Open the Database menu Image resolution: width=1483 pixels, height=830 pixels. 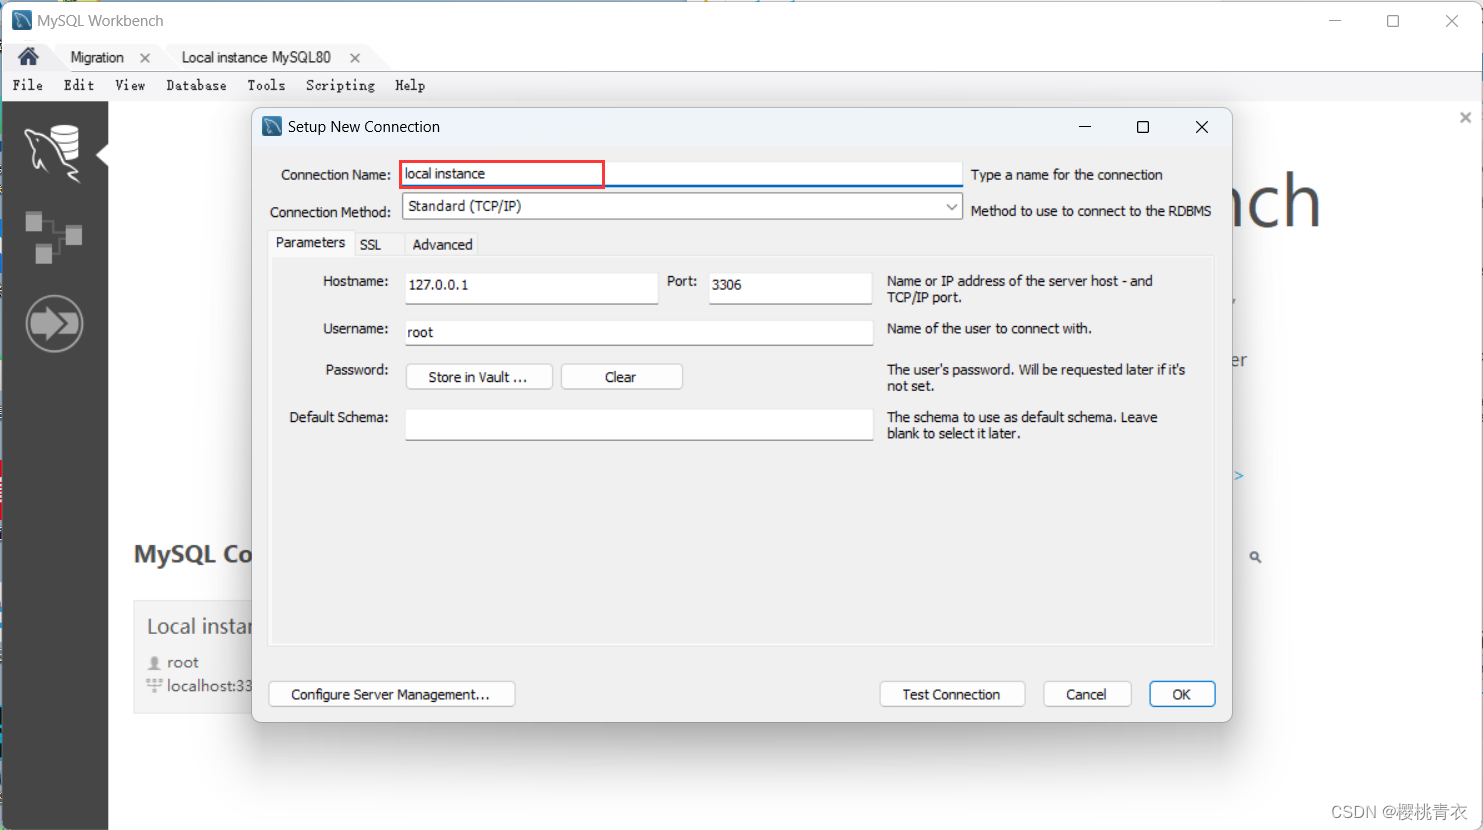pos(196,86)
